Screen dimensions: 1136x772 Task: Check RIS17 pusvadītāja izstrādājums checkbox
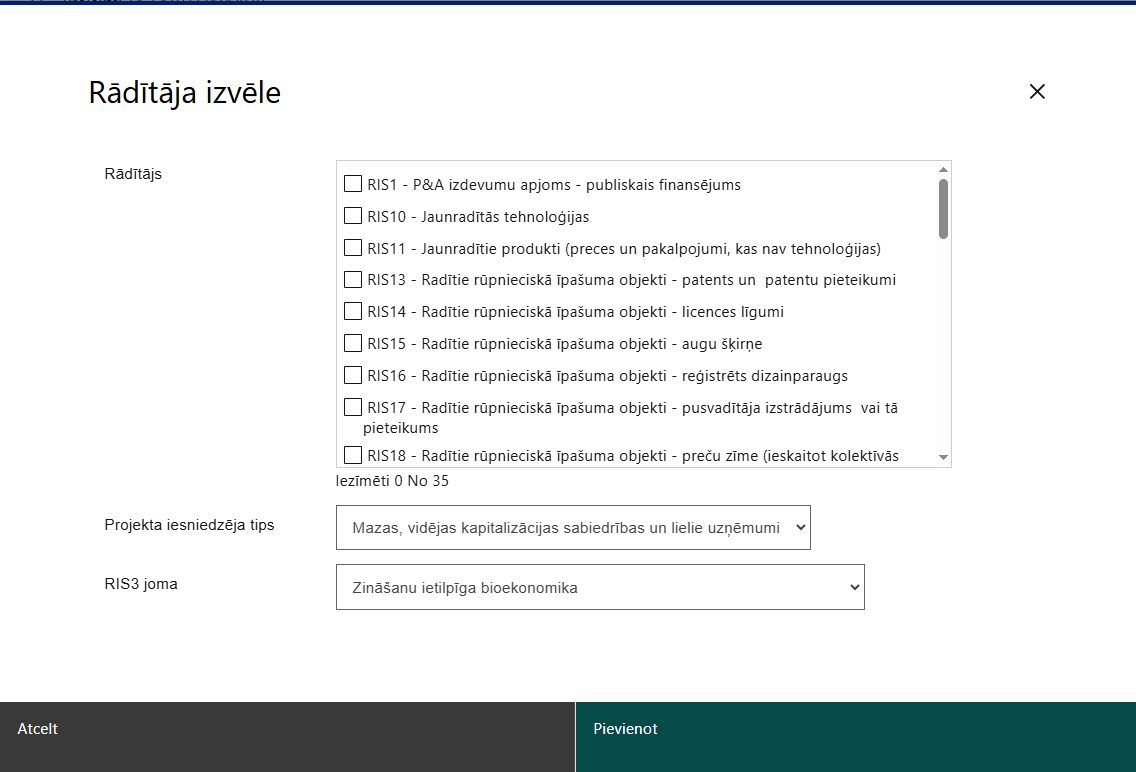click(353, 407)
